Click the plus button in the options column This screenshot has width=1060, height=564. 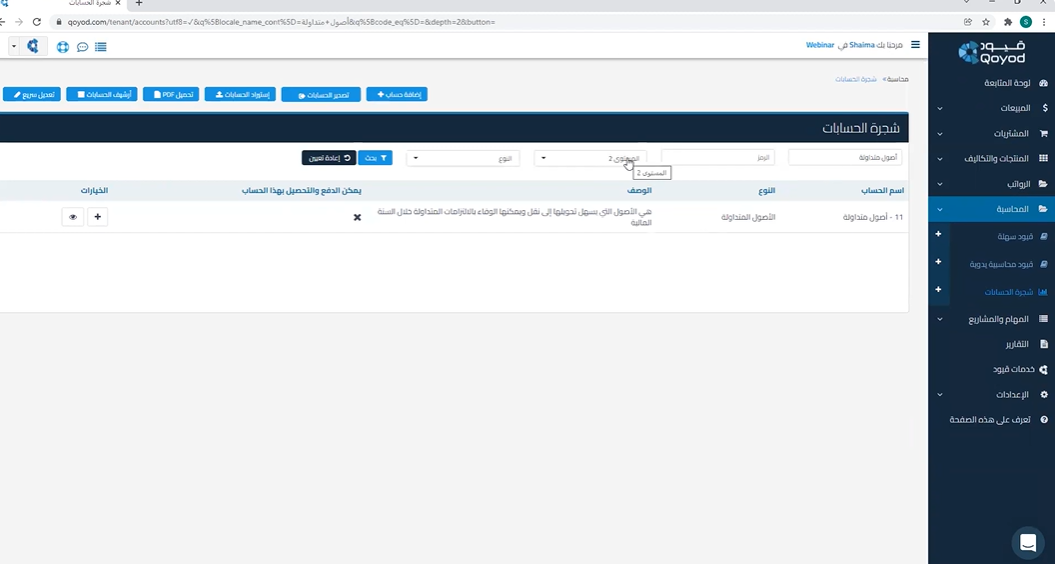point(97,217)
